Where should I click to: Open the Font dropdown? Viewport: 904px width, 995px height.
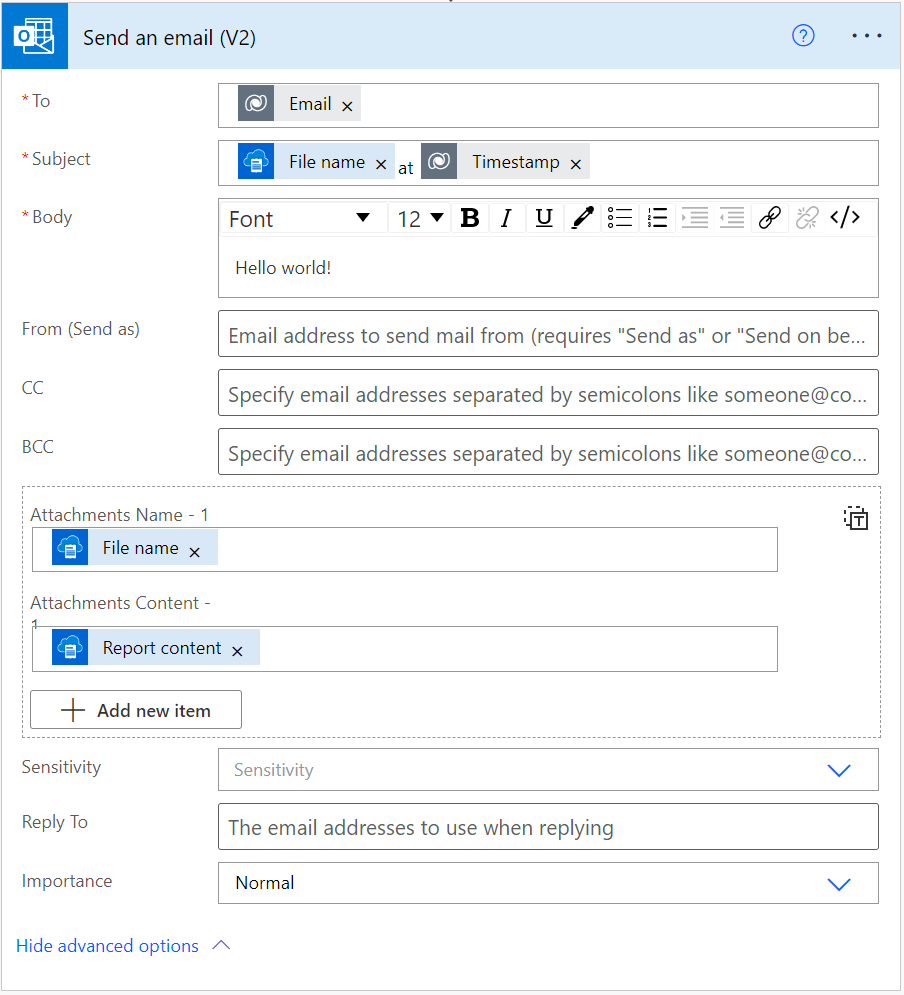(x=299, y=219)
